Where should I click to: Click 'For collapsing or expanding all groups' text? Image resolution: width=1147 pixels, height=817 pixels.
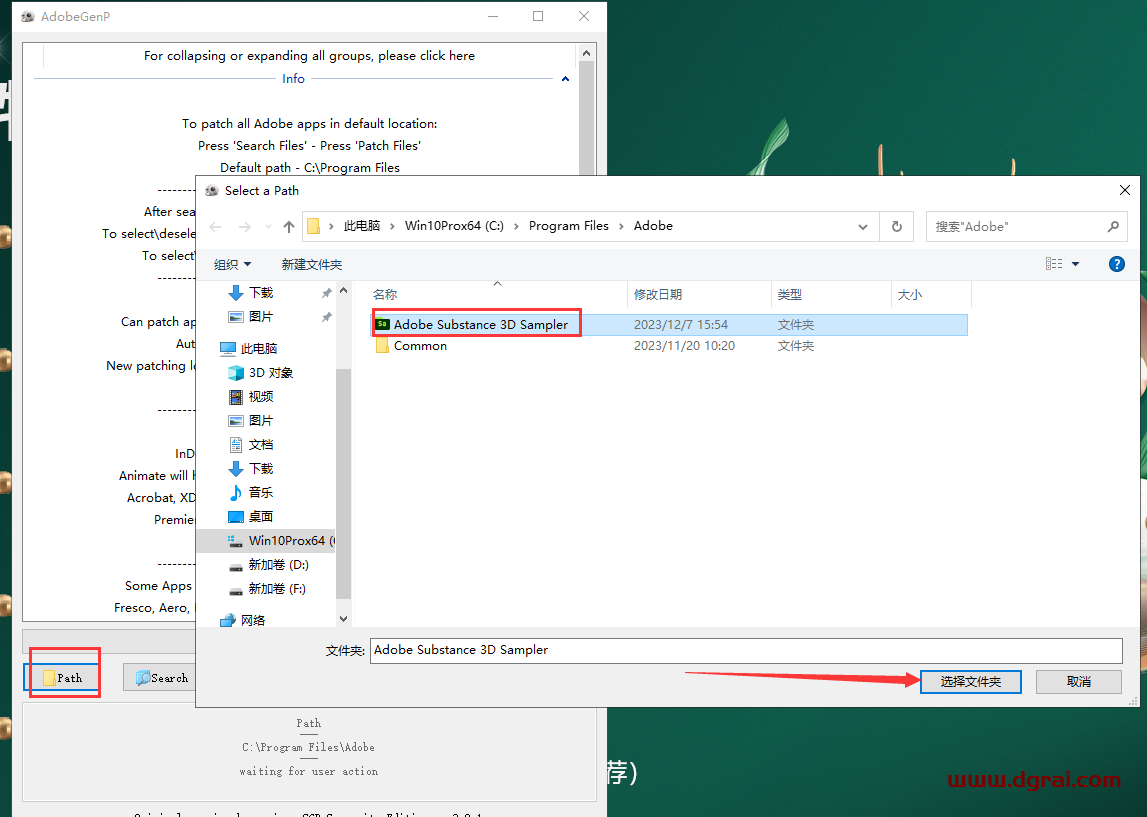309,56
